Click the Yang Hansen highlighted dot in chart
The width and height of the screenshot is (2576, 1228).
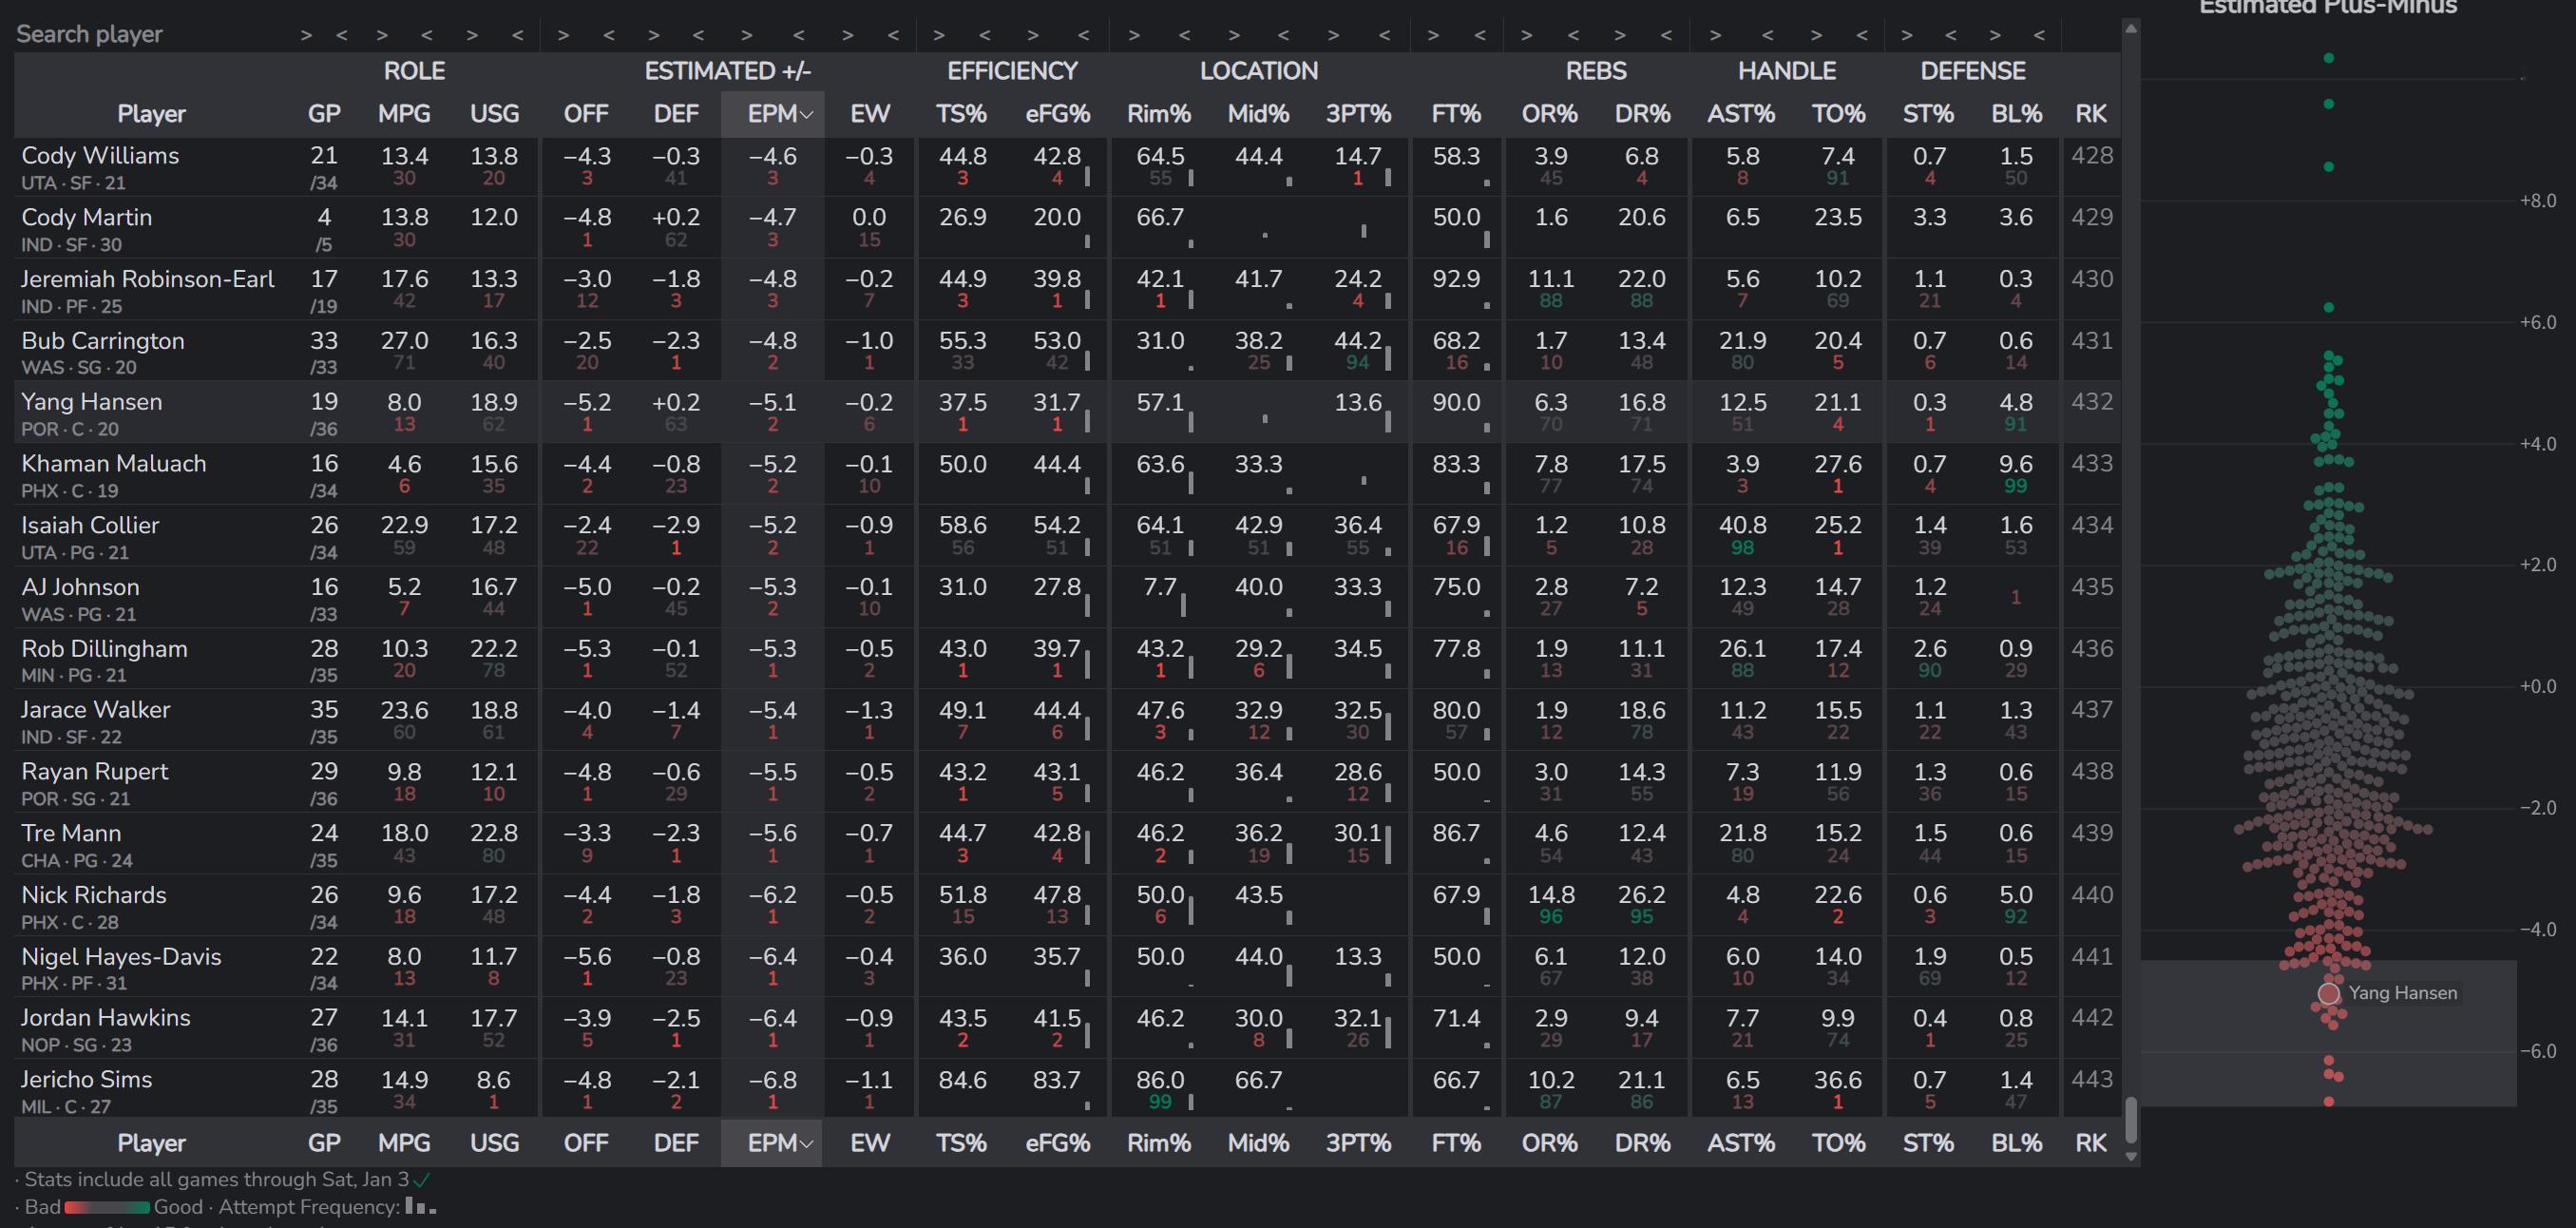click(2329, 993)
